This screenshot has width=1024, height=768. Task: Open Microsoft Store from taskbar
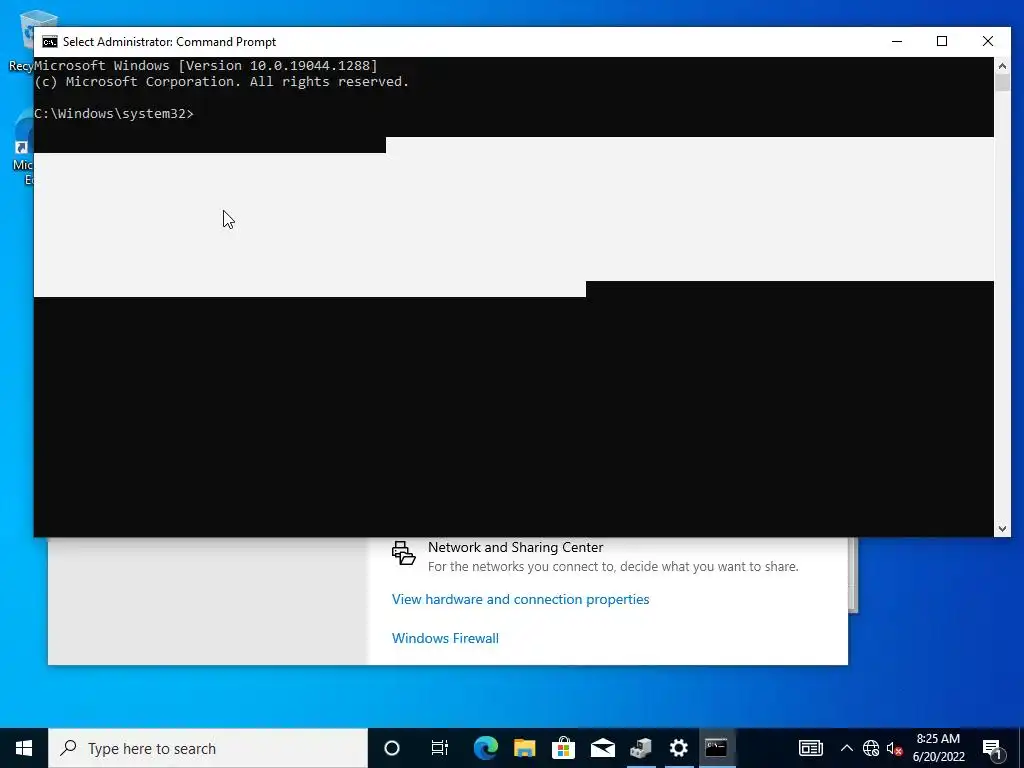563,748
